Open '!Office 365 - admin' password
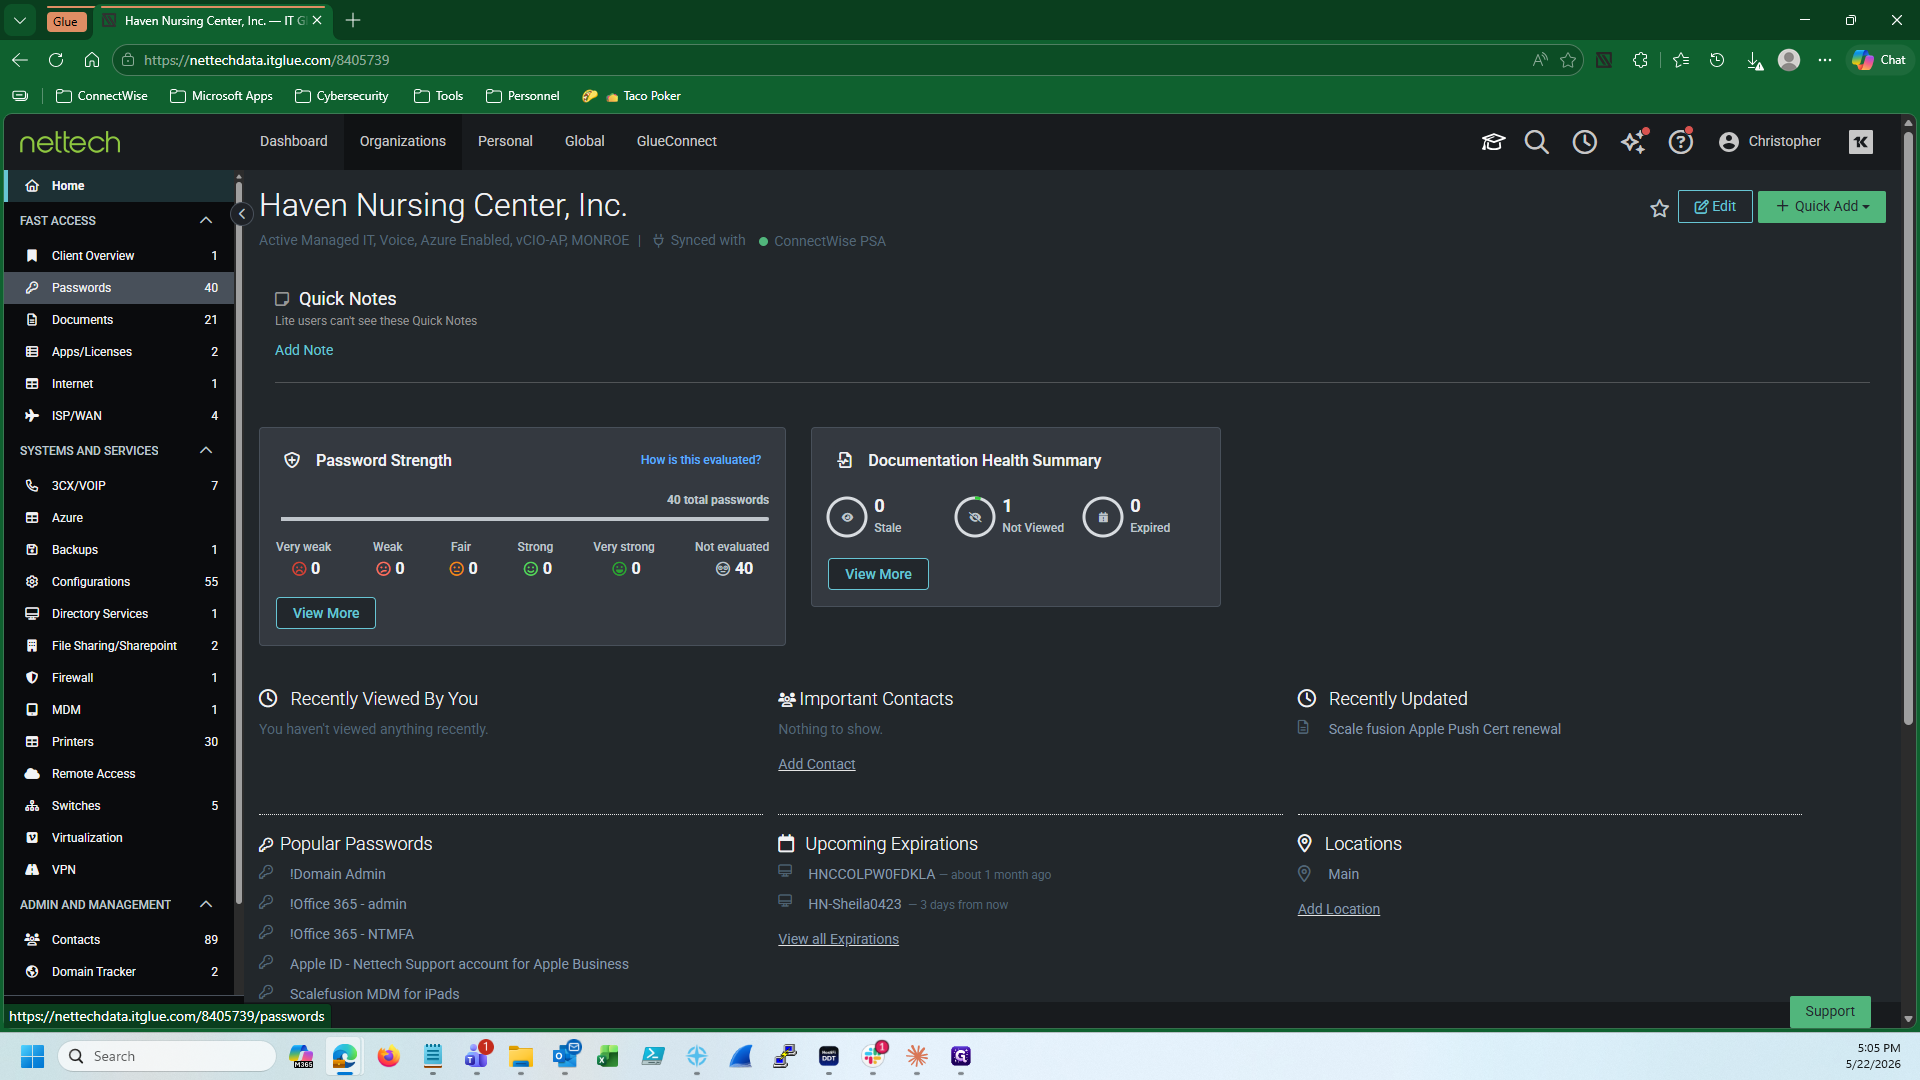This screenshot has width=1920, height=1080. click(x=348, y=905)
